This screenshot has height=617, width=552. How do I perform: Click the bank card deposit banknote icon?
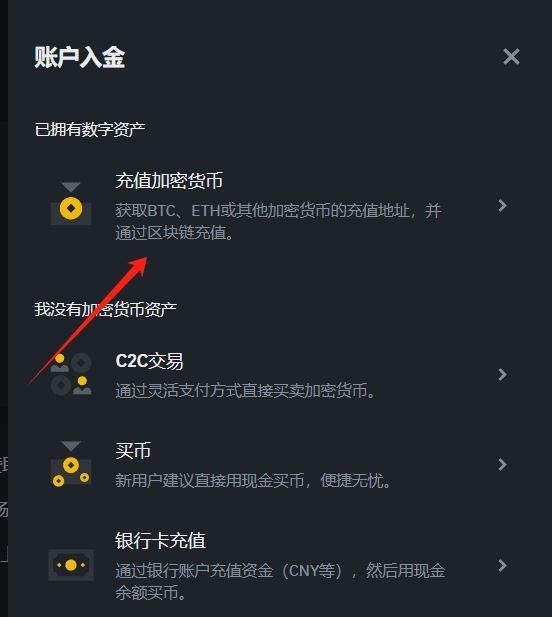[71, 565]
